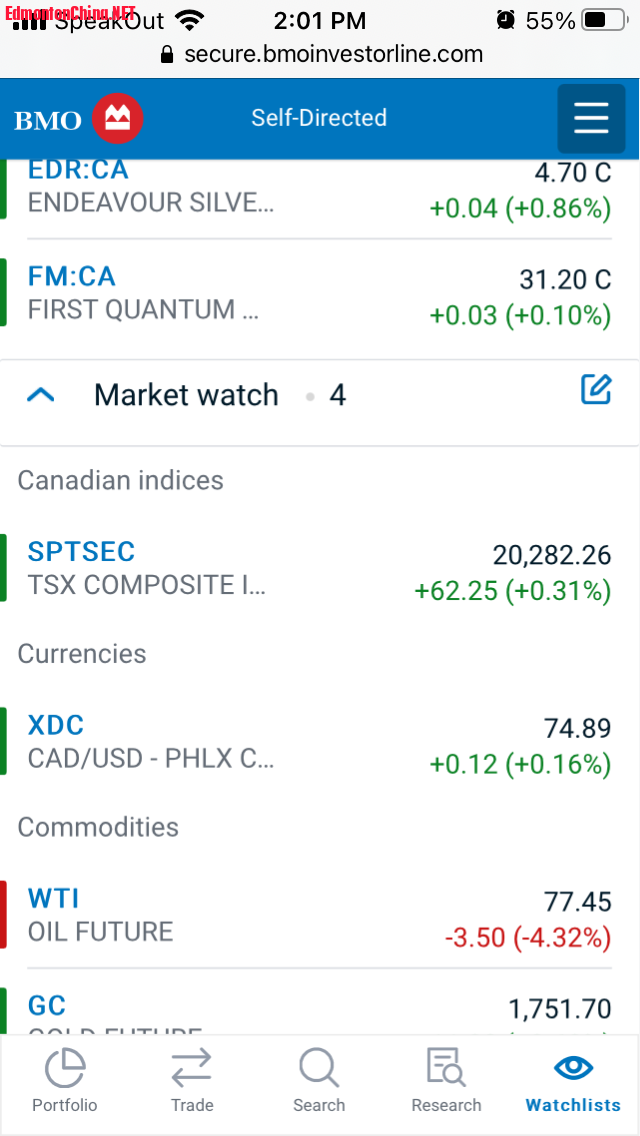Tap the Self-Directed header text
The image size is (640, 1136).
pos(319,118)
